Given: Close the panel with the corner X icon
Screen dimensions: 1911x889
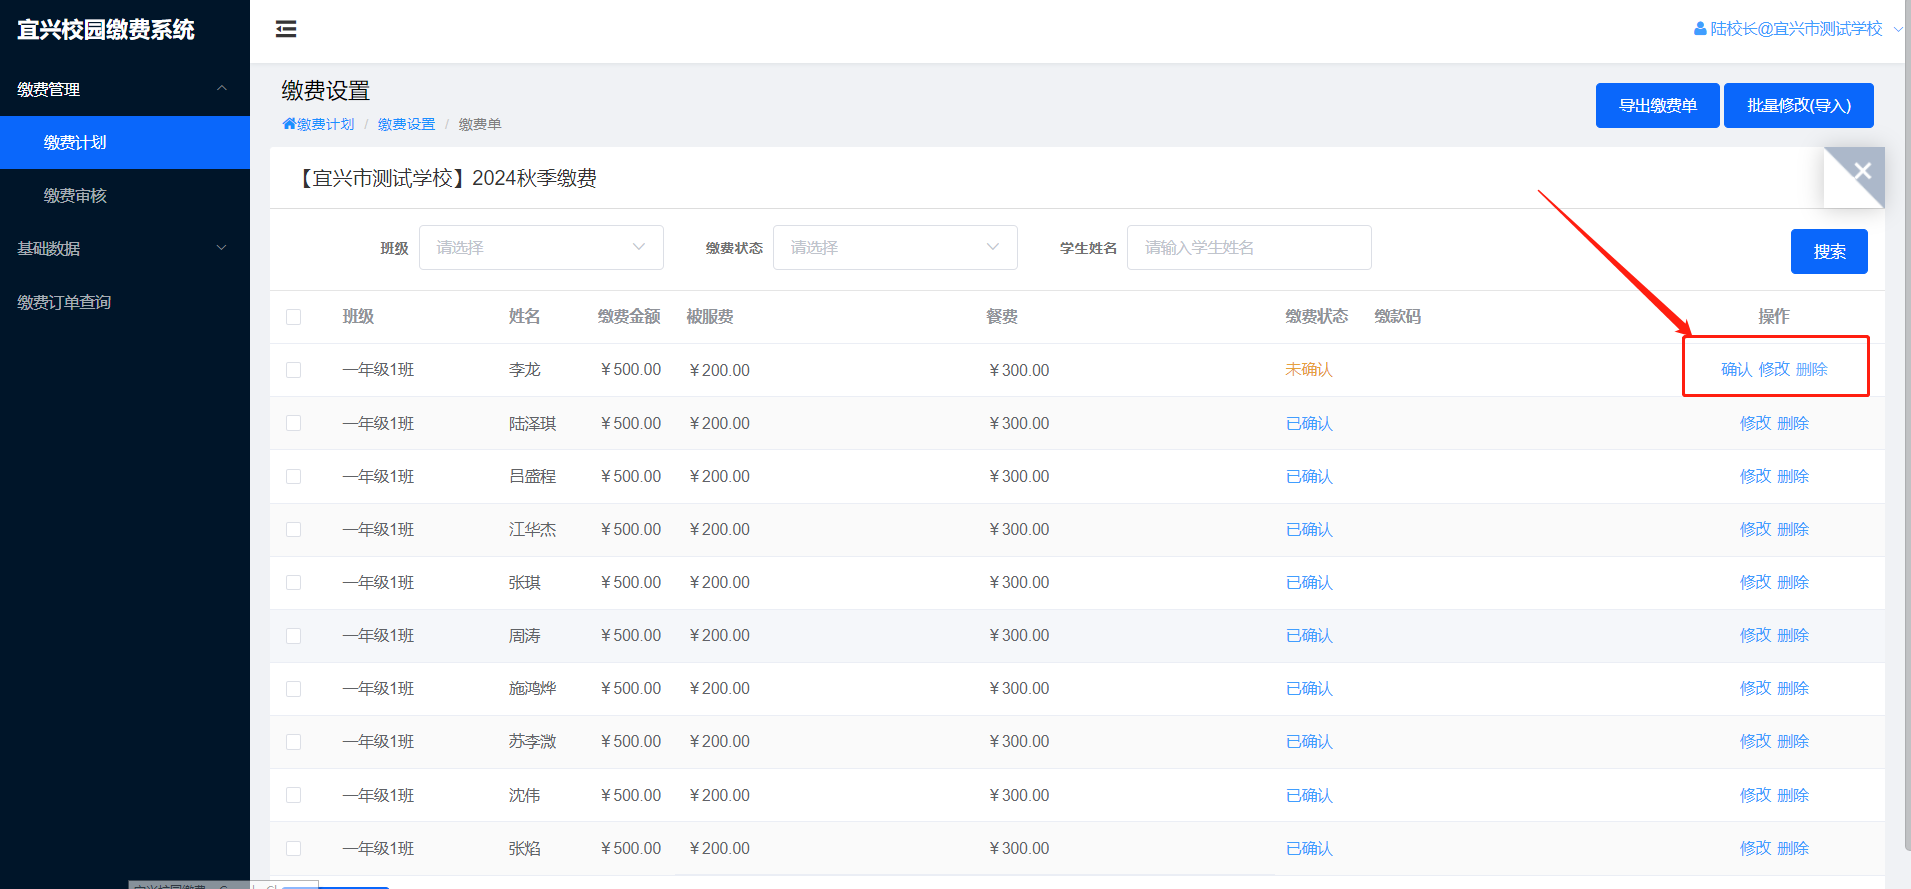Looking at the screenshot, I should click(x=1862, y=171).
